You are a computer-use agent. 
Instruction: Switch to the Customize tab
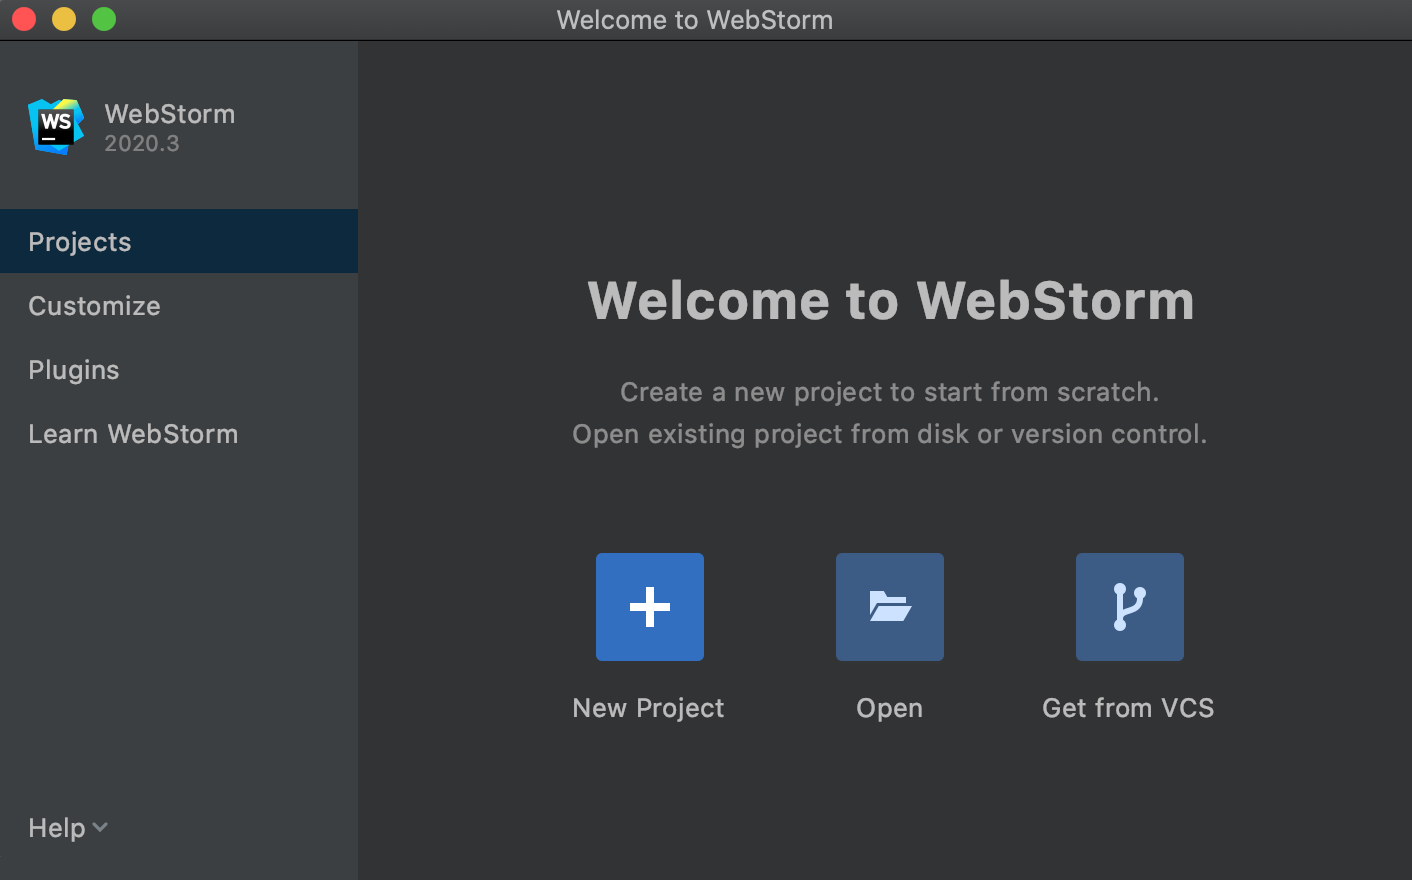pyautogui.click(x=179, y=306)
